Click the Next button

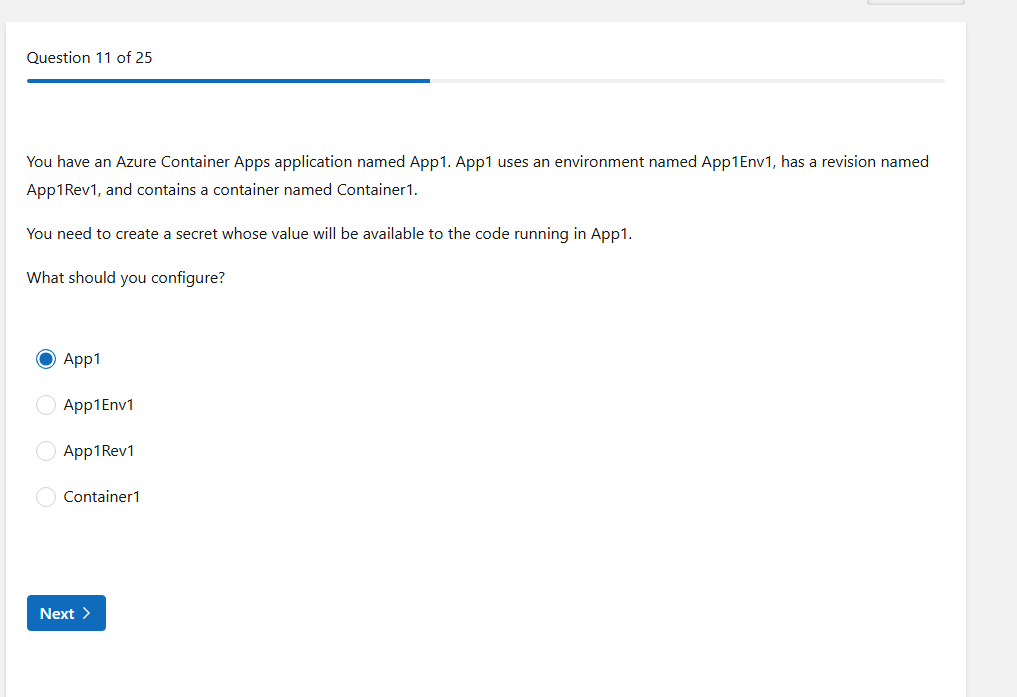(66, 613)
